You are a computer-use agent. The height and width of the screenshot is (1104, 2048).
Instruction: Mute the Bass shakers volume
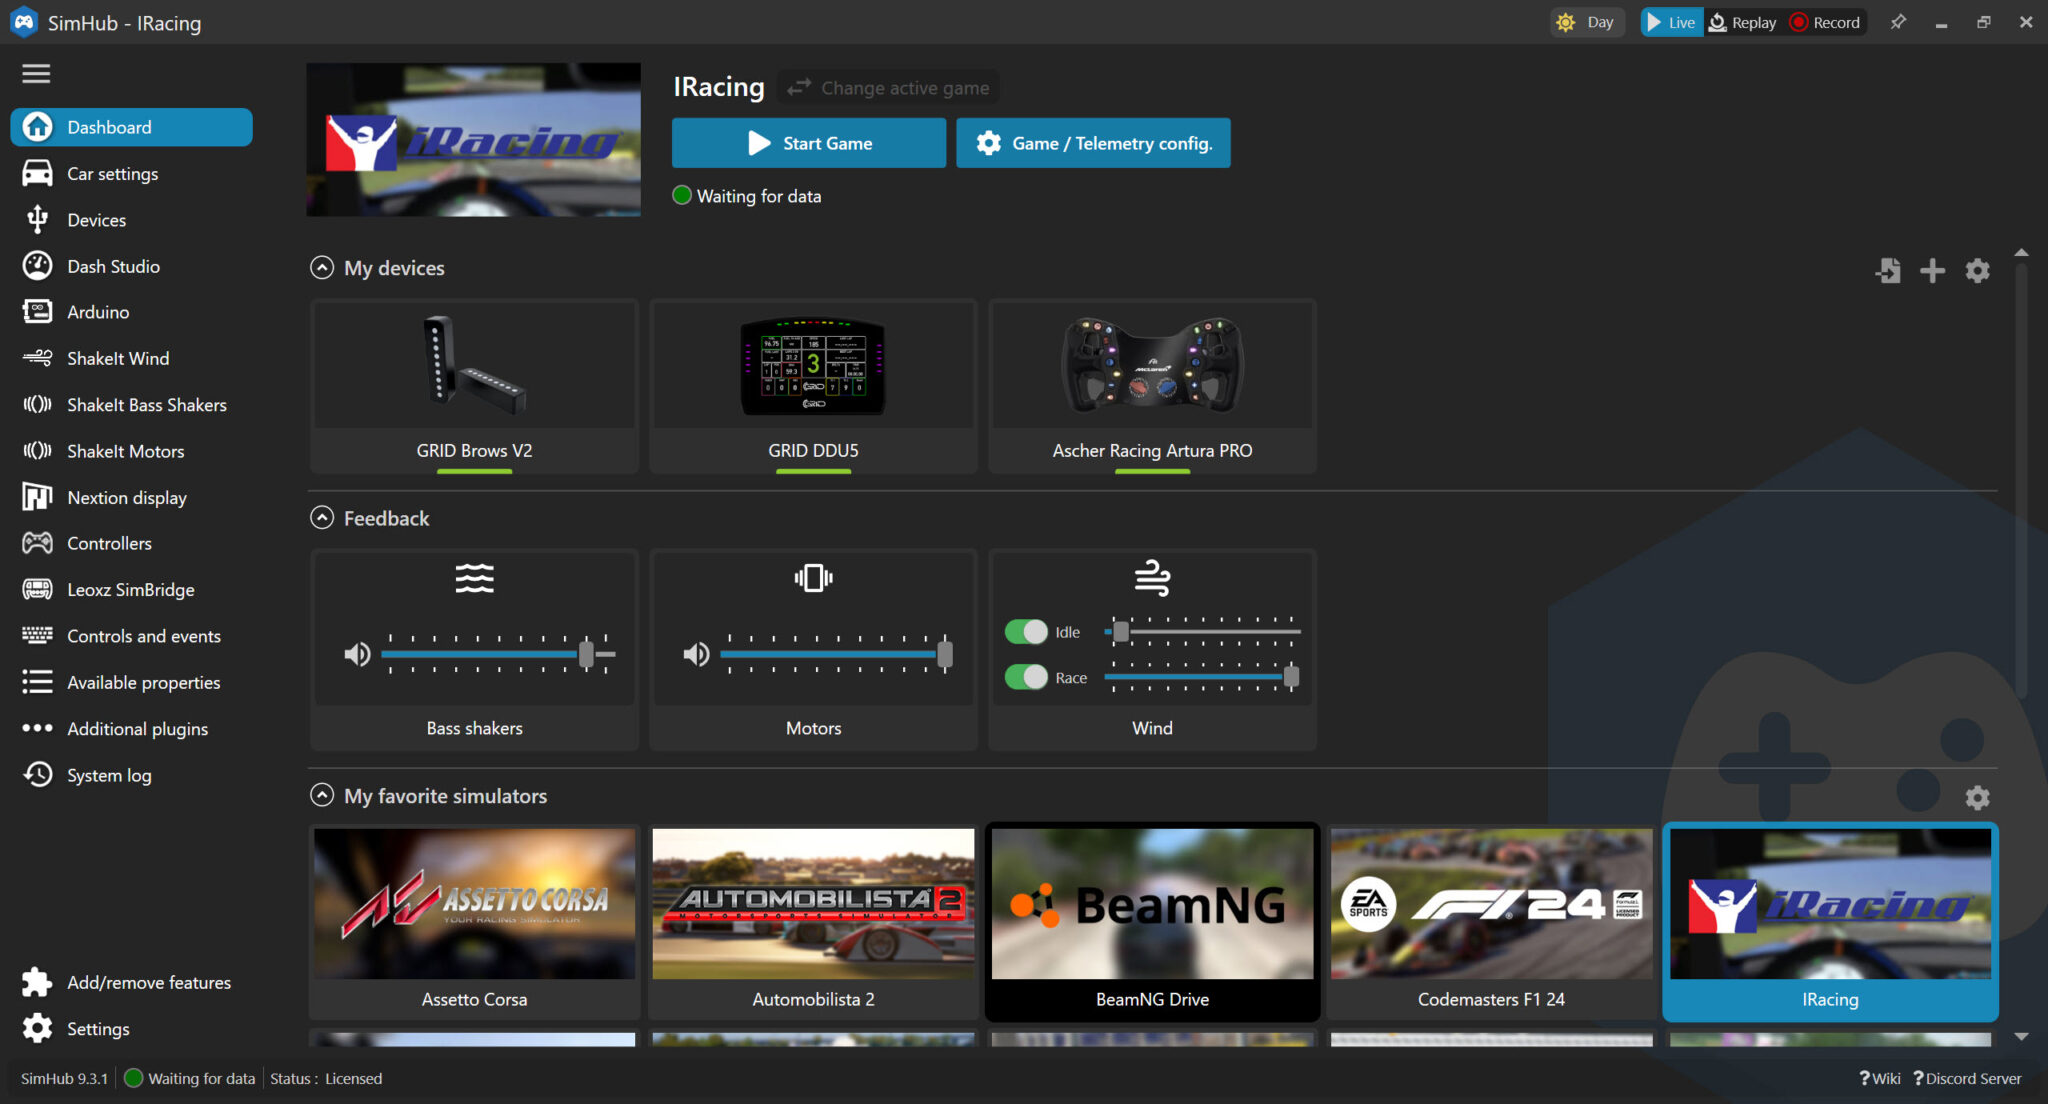[x=356, y=654]
